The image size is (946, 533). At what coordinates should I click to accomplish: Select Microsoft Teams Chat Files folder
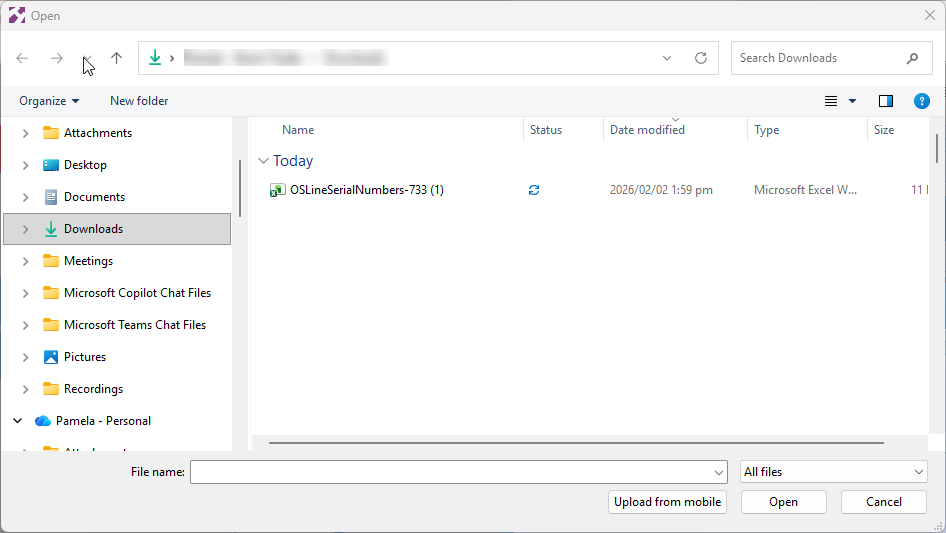[x=135, y=325]
